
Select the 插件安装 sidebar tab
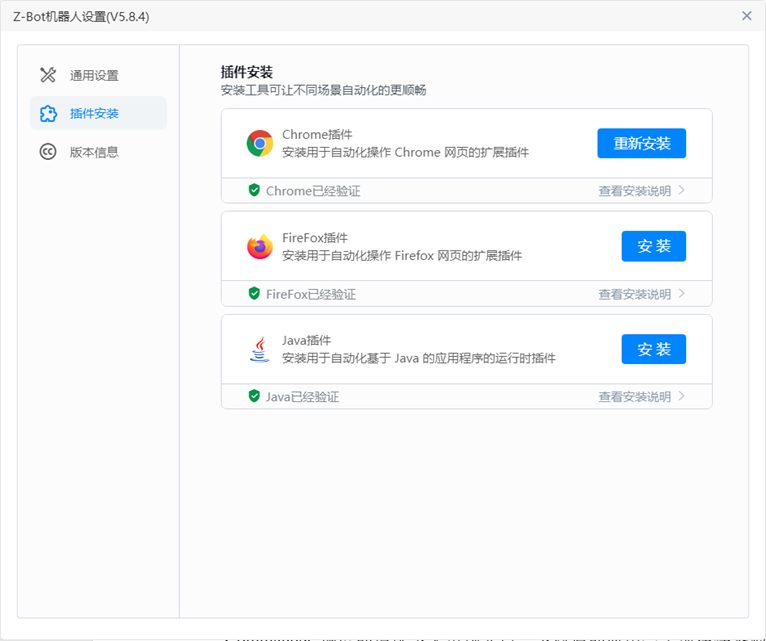pyautogui.click(x=94, y=114)
